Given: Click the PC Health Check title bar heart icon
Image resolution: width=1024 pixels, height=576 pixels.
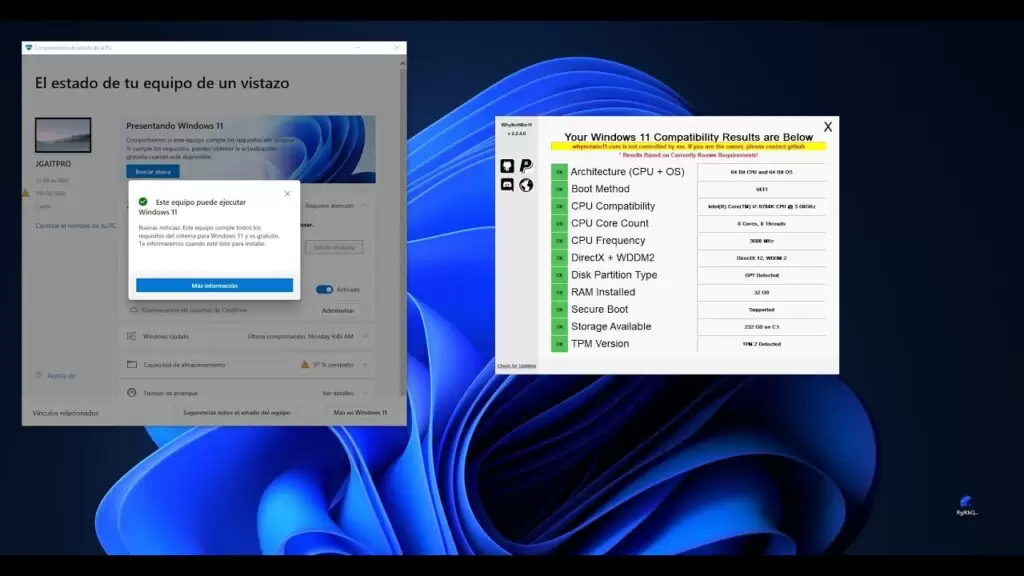Looking at the screenshot, I should 28,48.
